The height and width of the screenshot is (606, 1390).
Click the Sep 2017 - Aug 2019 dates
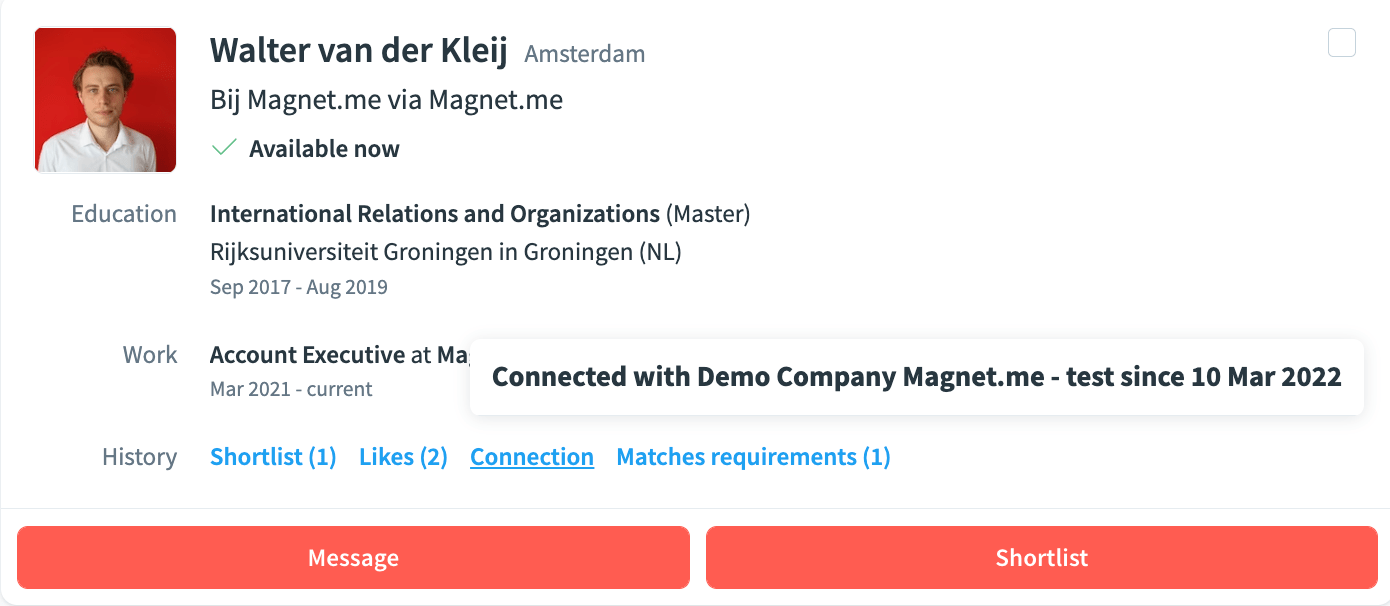pos(299,288)
